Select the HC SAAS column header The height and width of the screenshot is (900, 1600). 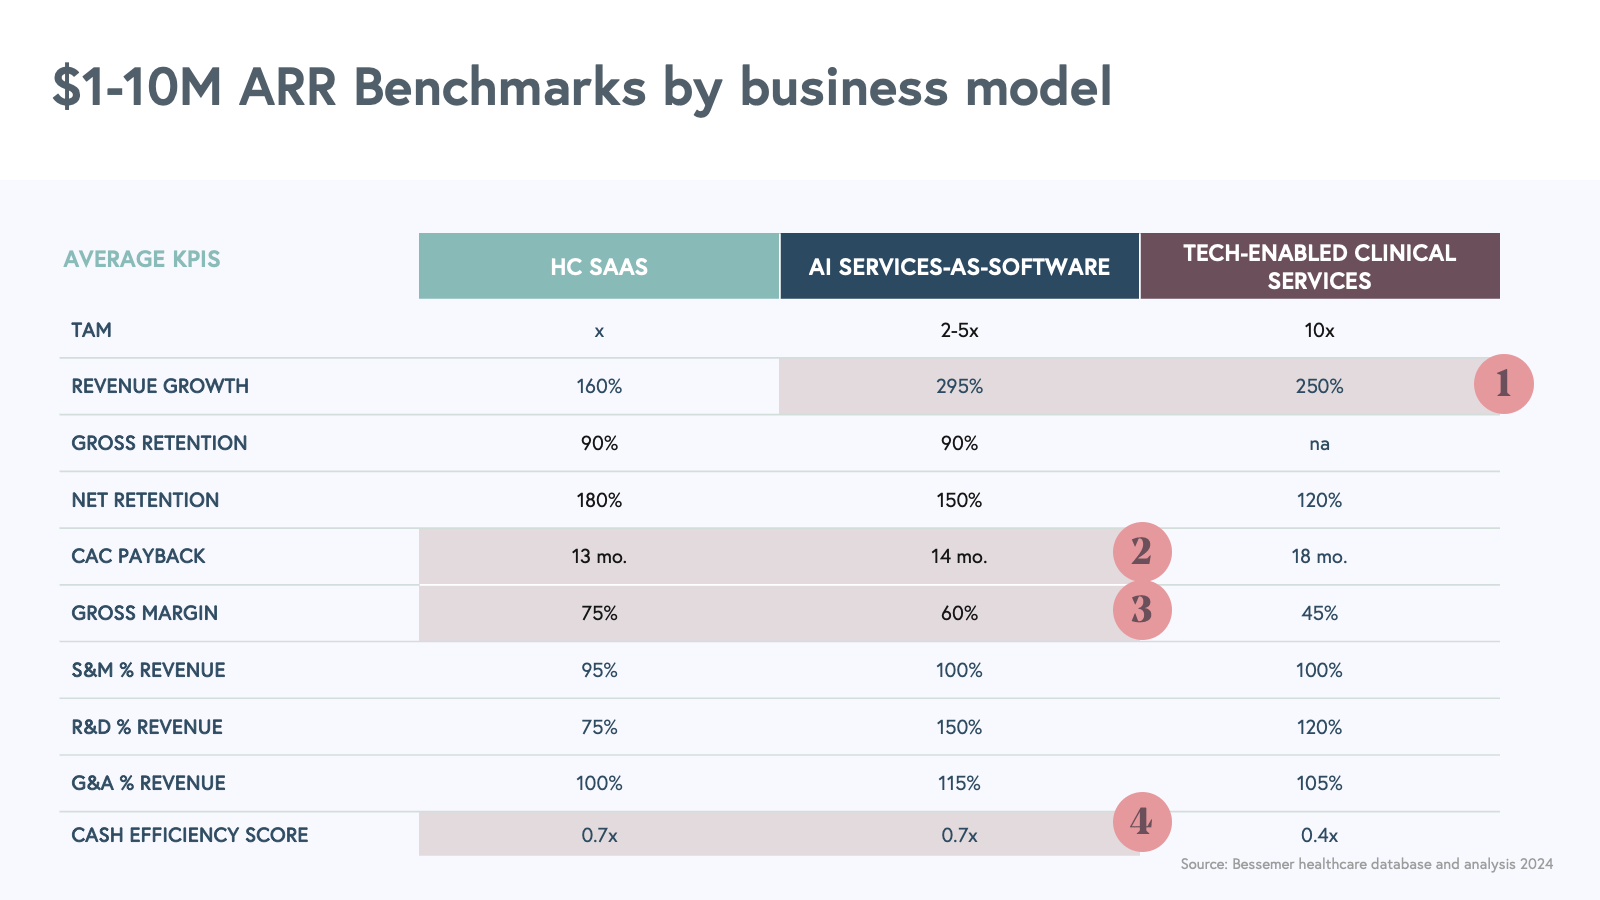tap(599, 267)
